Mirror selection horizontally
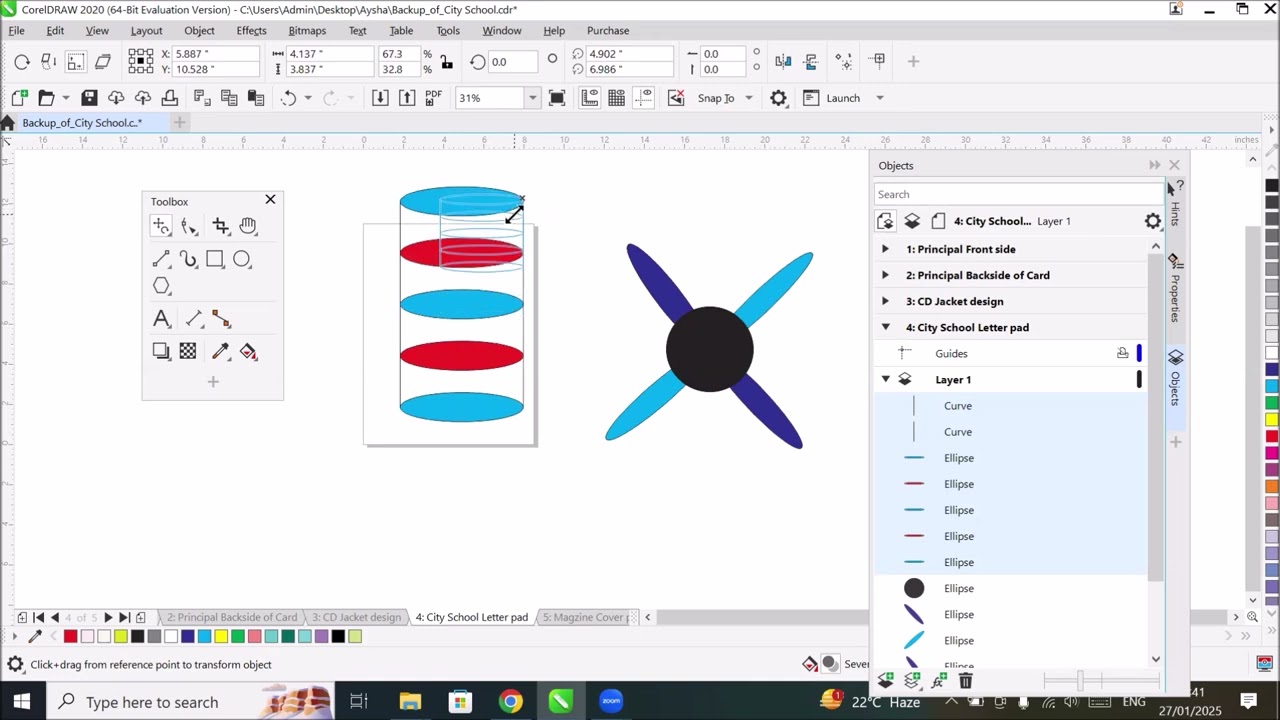The height and width of the screenshot is (720, 1280). click(x=783, y=61)
